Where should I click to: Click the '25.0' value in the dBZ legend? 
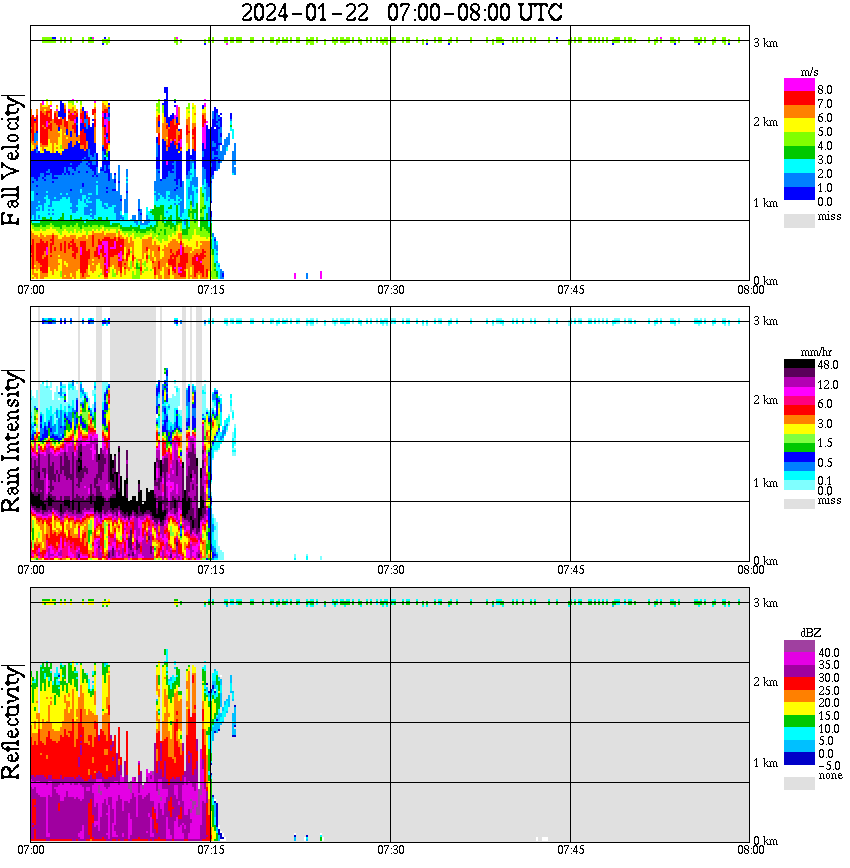click(x=828, y=691)
